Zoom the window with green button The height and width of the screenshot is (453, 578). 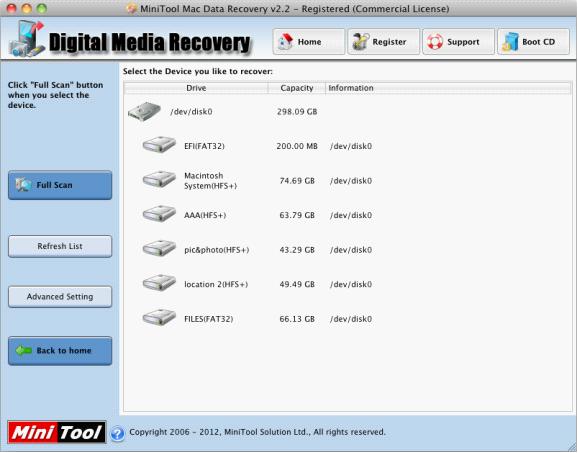(x=42, y=8)
